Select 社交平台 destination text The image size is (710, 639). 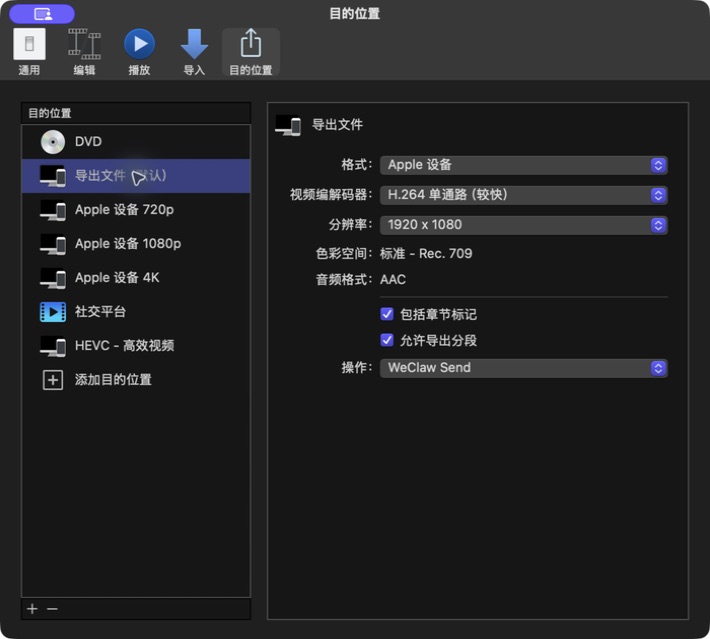click(100, 312)
